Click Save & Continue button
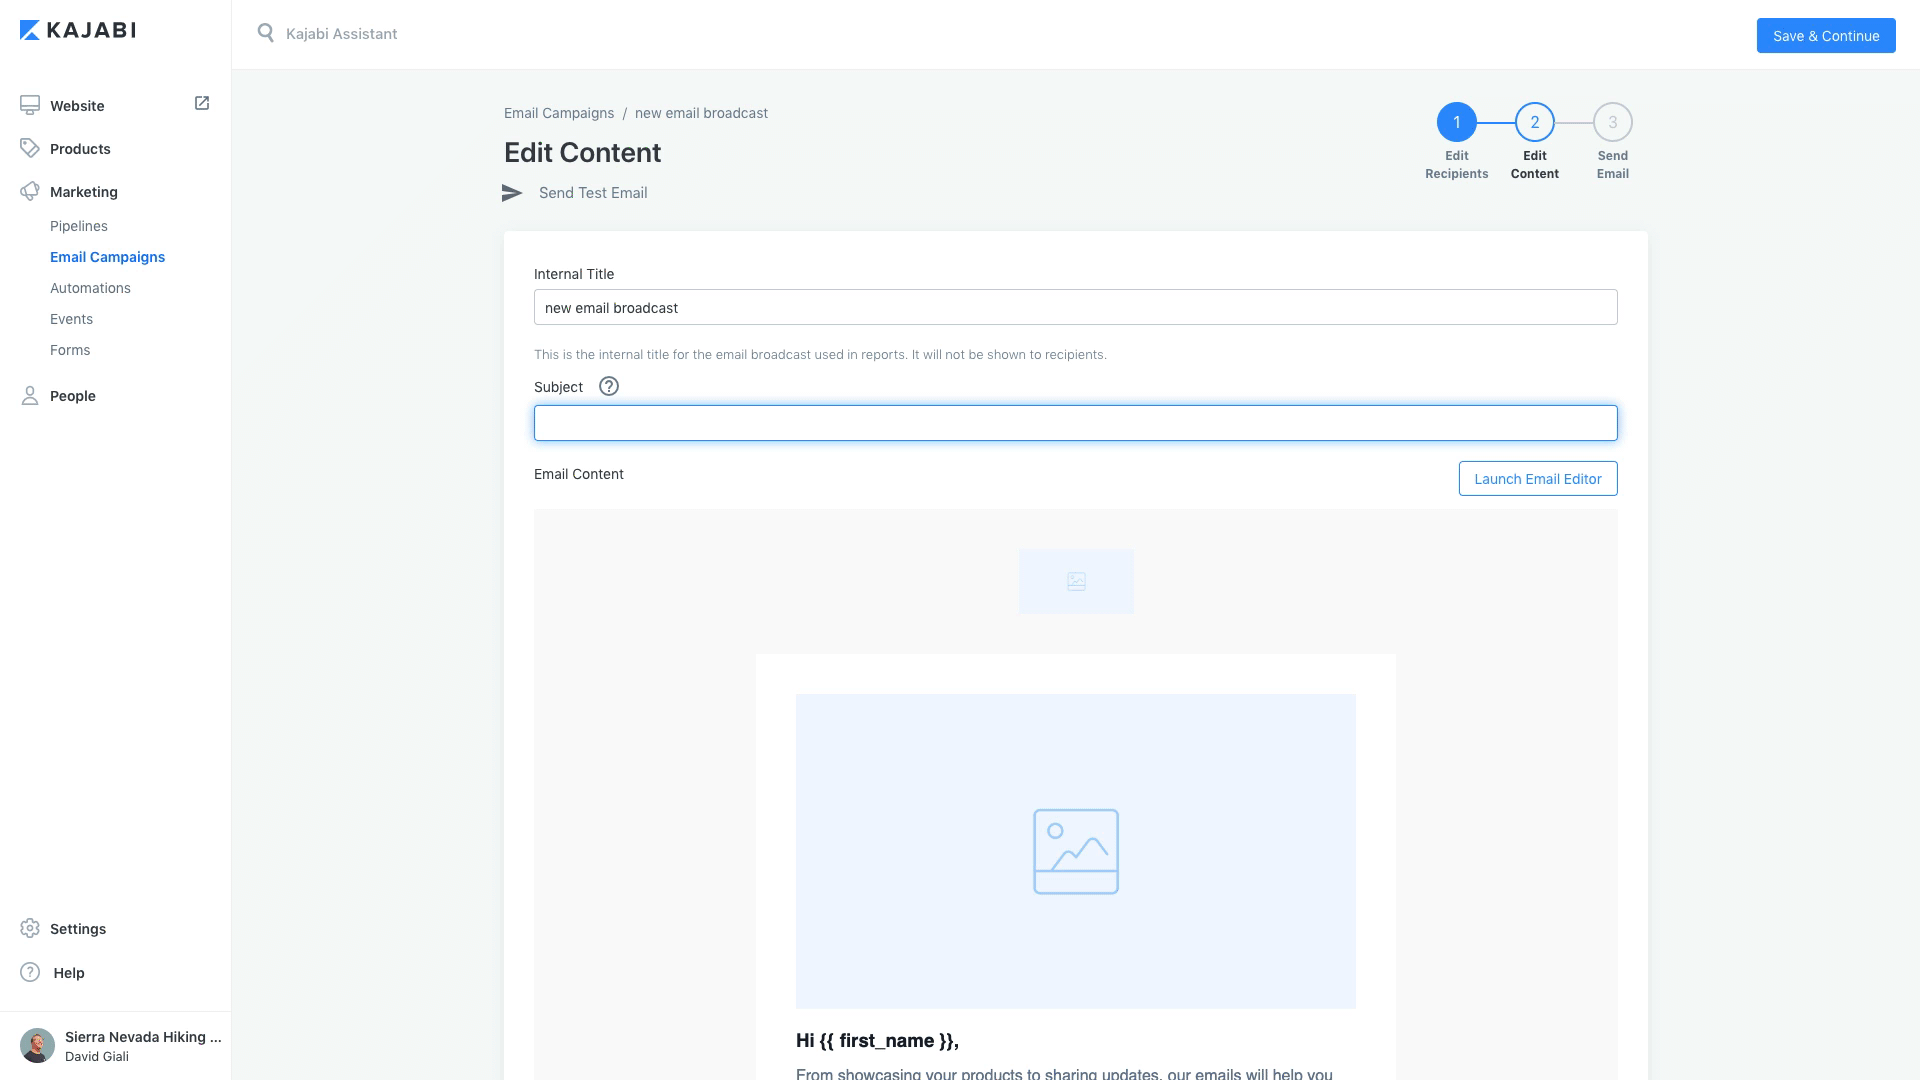The width and height of the screenshot is (1920, 1080). (x=1826, y=35)
